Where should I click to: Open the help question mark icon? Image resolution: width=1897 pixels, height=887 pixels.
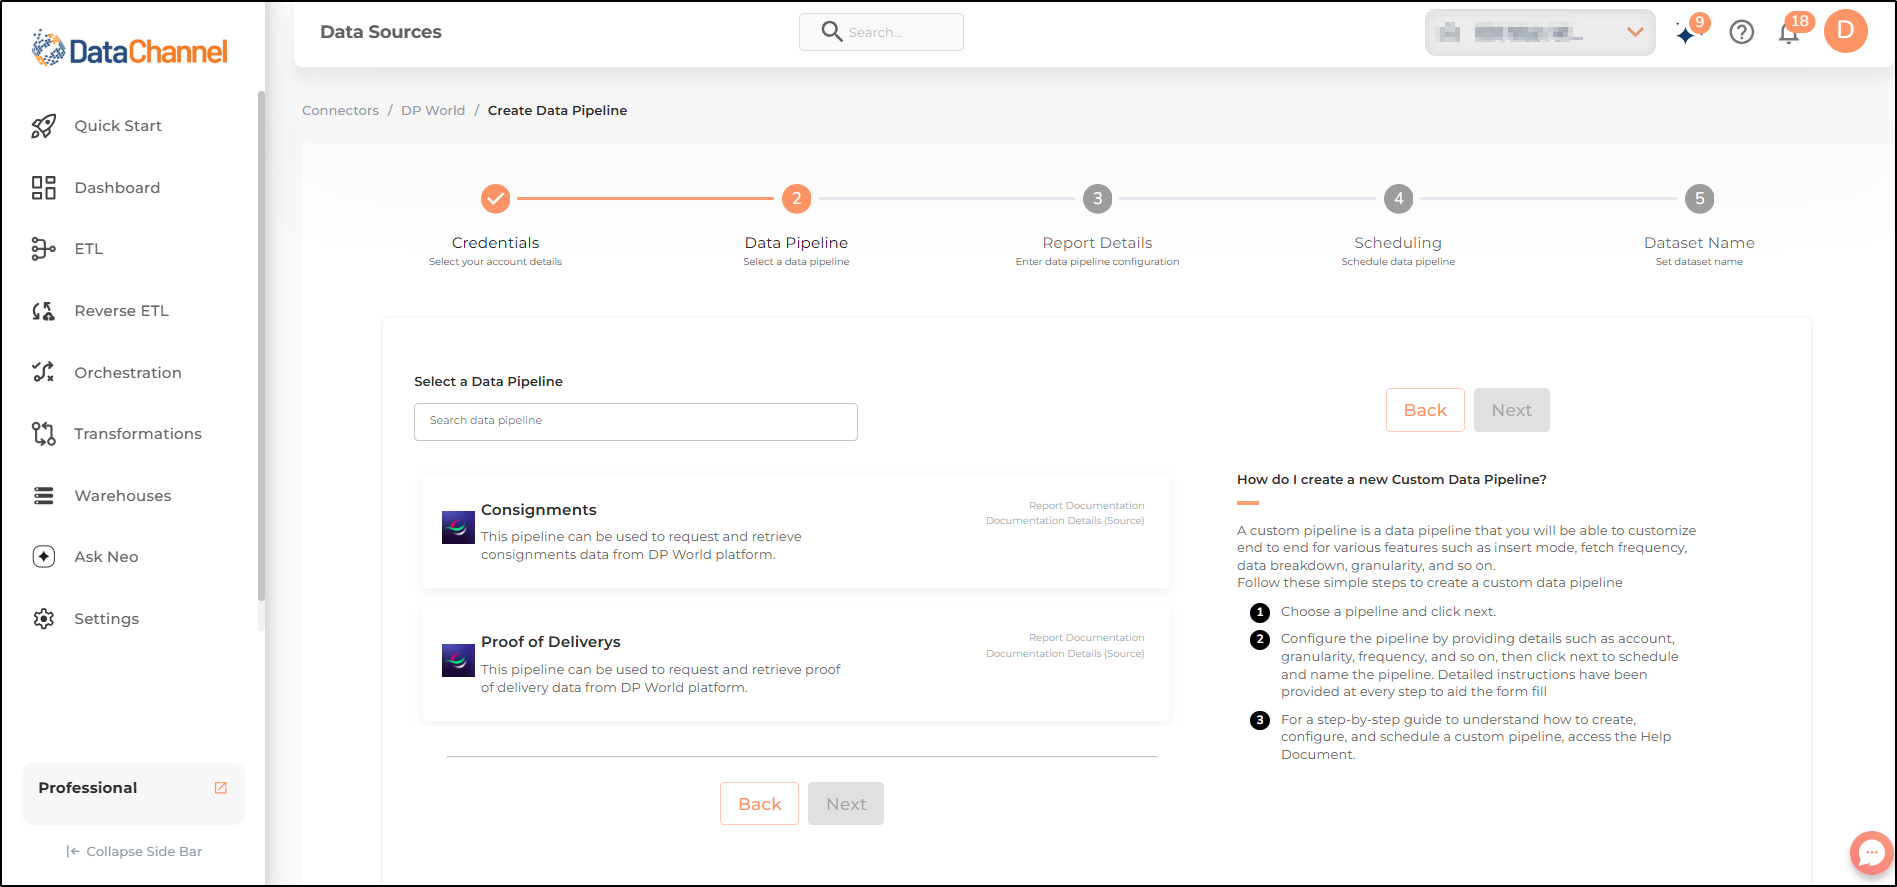[x=1742, y=32]
